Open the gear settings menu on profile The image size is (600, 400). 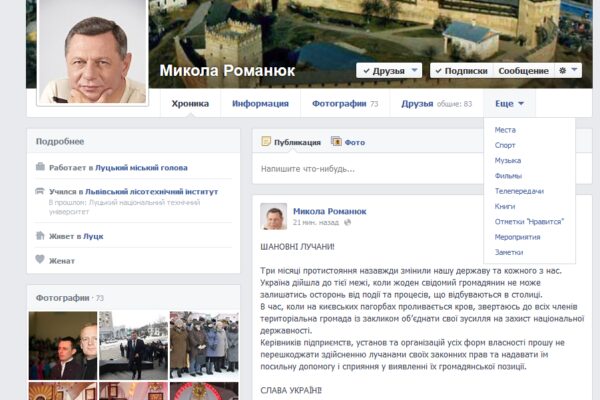click(567, 71)
